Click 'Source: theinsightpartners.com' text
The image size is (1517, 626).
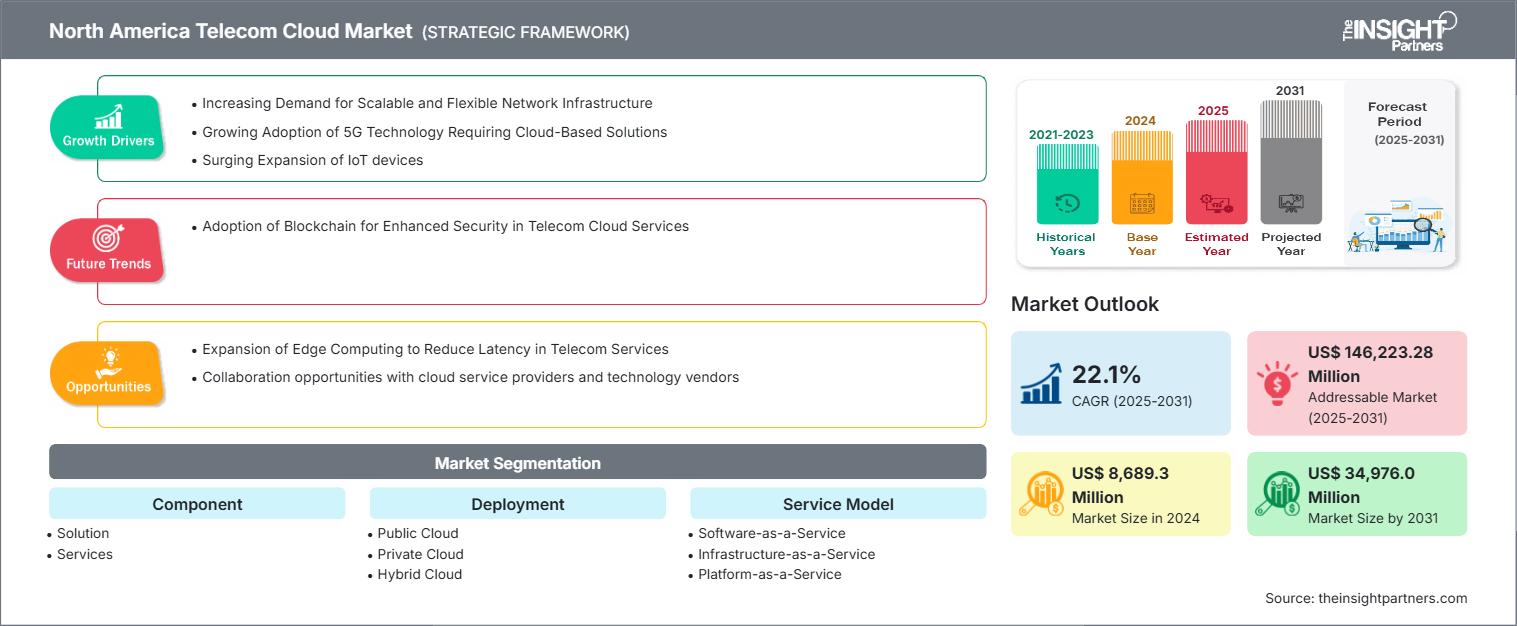click(x=1366, y=598)
